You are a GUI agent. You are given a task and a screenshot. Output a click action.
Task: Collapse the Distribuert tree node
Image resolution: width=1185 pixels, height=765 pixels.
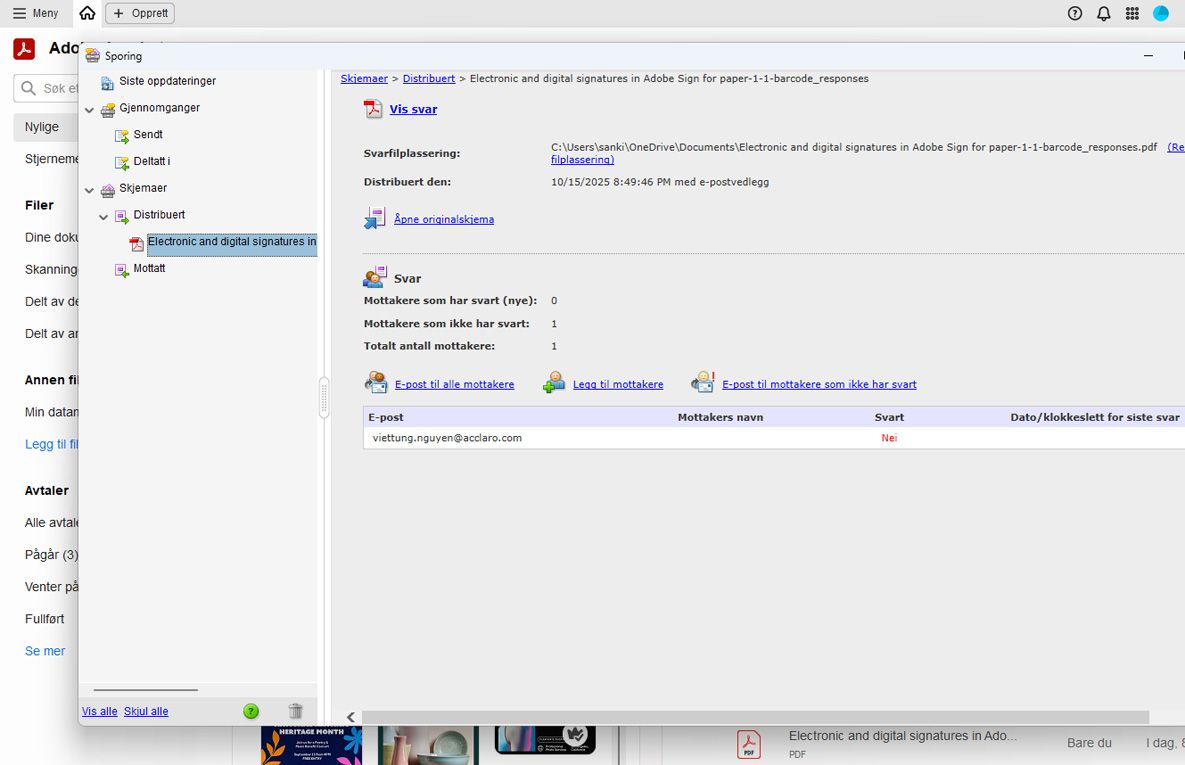[104, 217]
